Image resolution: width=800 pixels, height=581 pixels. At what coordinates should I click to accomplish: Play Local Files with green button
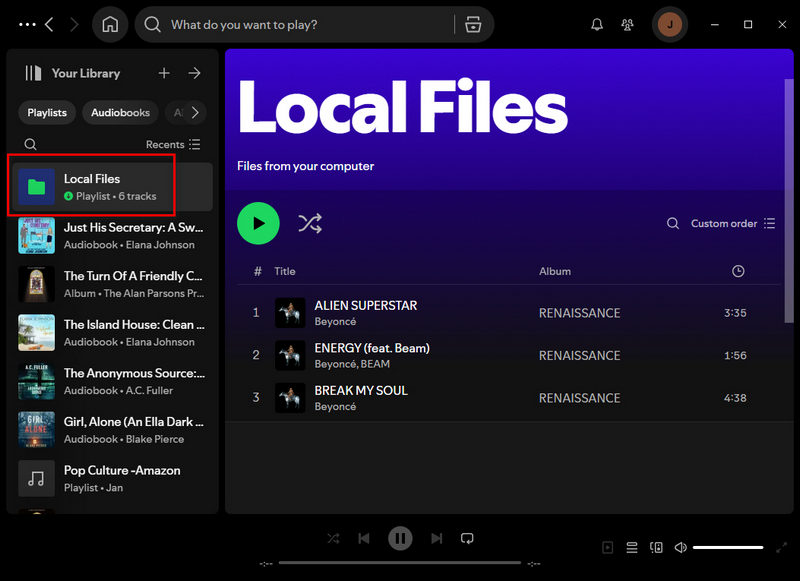[x=258, y=223]
